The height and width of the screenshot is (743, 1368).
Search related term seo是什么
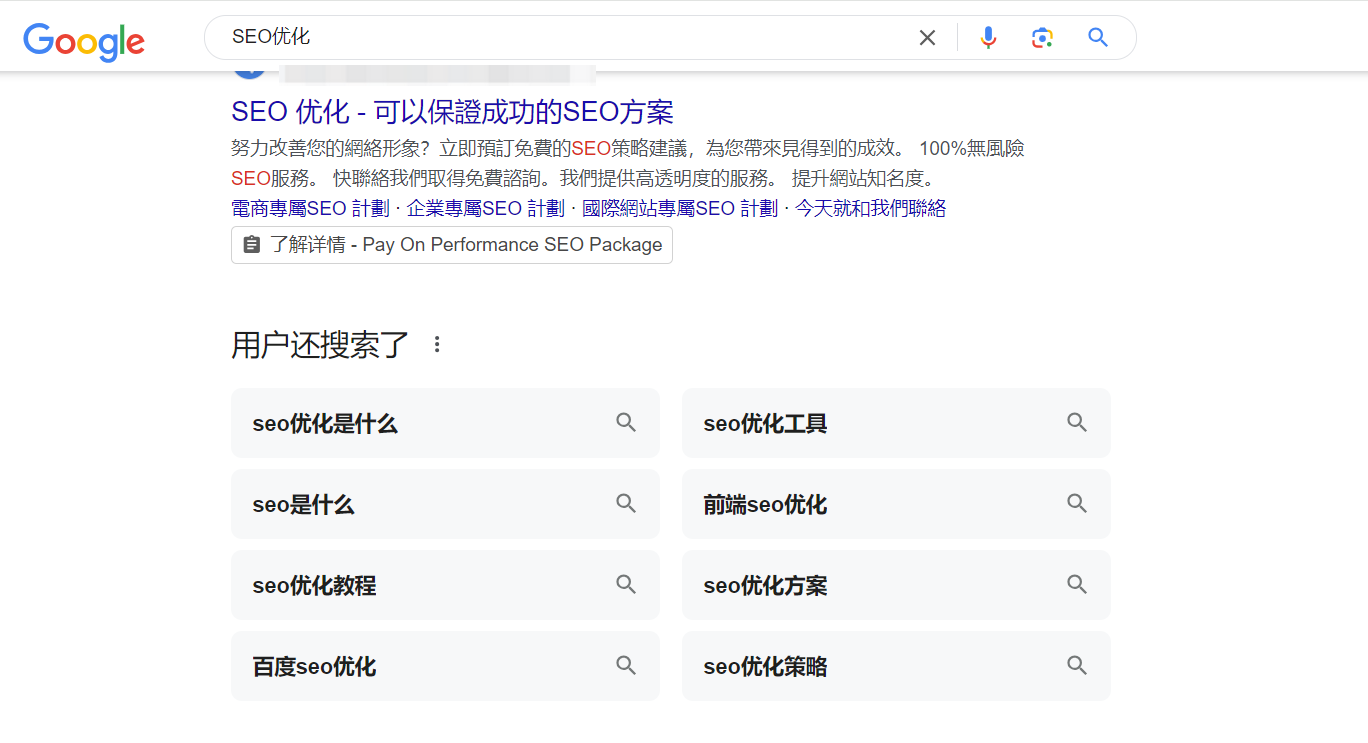pos(445,504)
